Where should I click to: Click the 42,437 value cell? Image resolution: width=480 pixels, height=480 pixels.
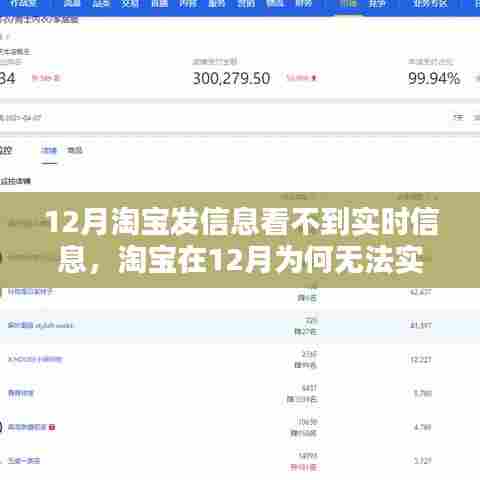point(421,292)
